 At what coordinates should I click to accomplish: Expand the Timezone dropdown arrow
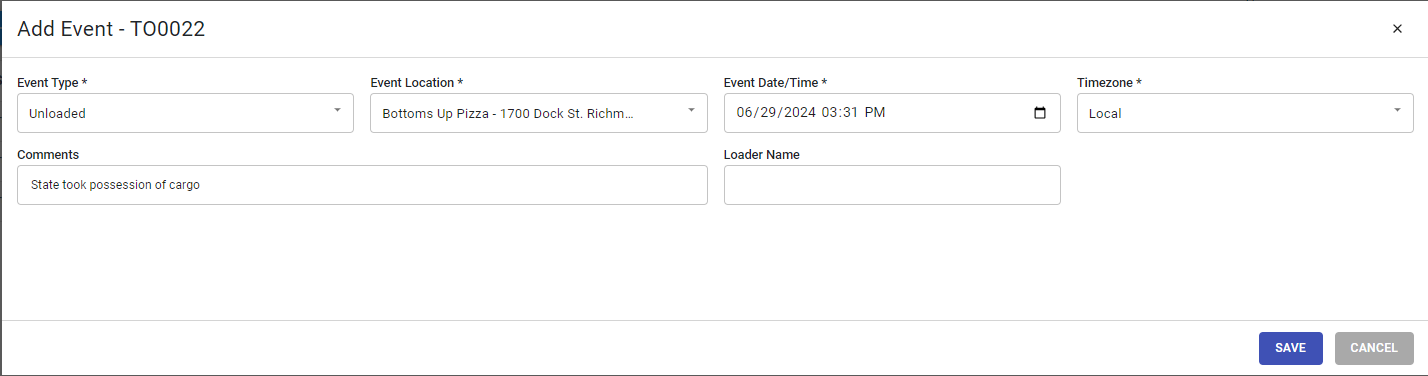pos(1397,110)
